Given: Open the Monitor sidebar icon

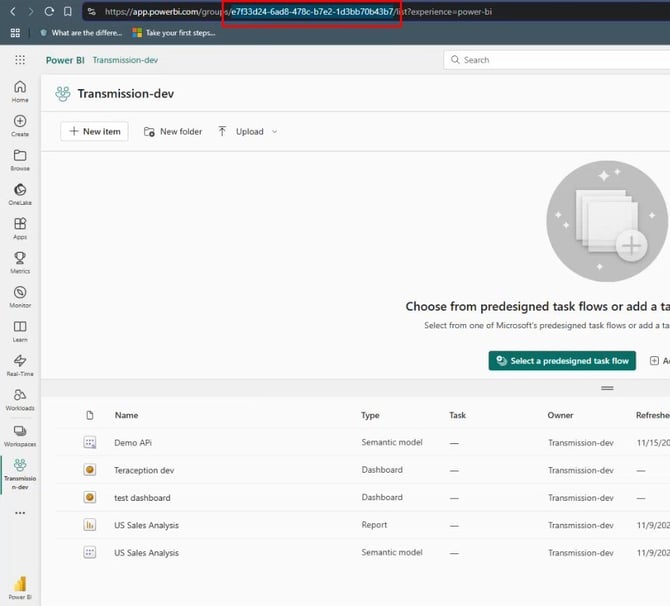Looking at the screenshot, I should (x=20, y=297).
